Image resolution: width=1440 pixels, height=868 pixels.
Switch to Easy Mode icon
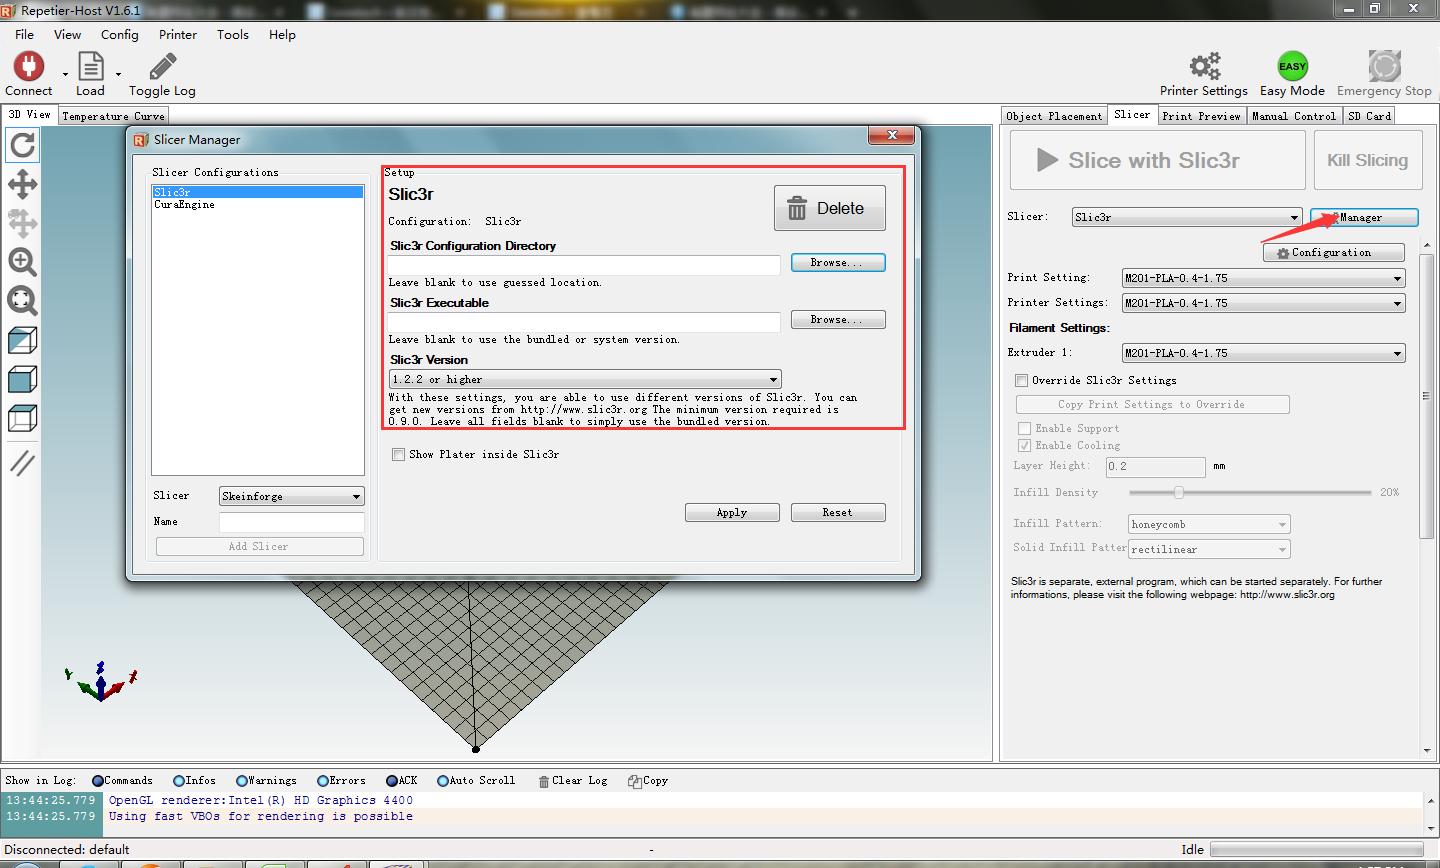pos(1292,66)
